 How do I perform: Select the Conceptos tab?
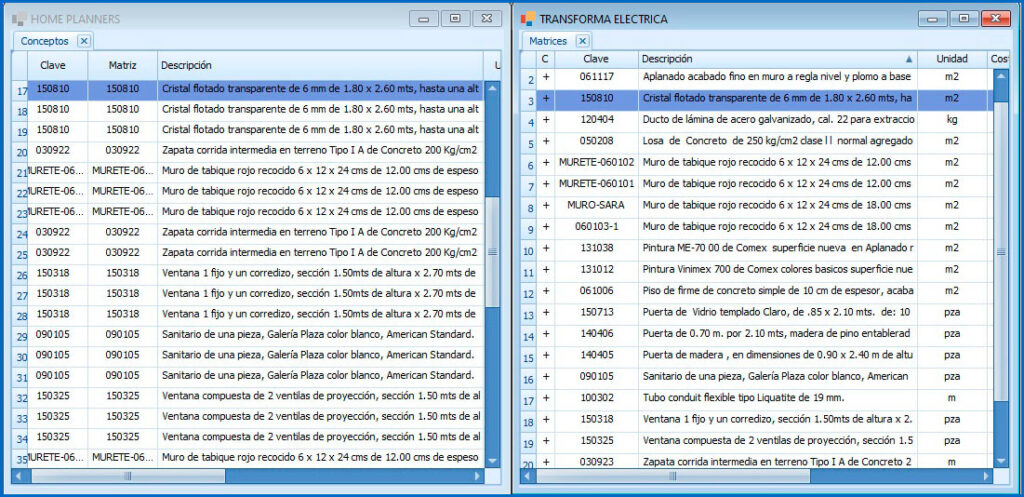coord(44,40)
